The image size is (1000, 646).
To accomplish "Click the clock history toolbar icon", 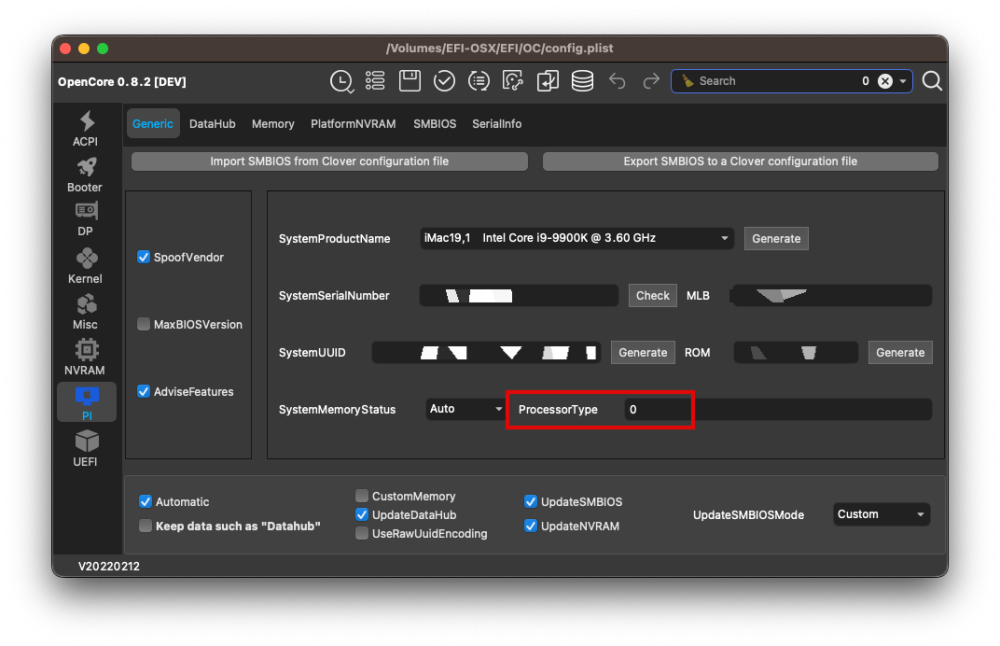I will 342,81.
